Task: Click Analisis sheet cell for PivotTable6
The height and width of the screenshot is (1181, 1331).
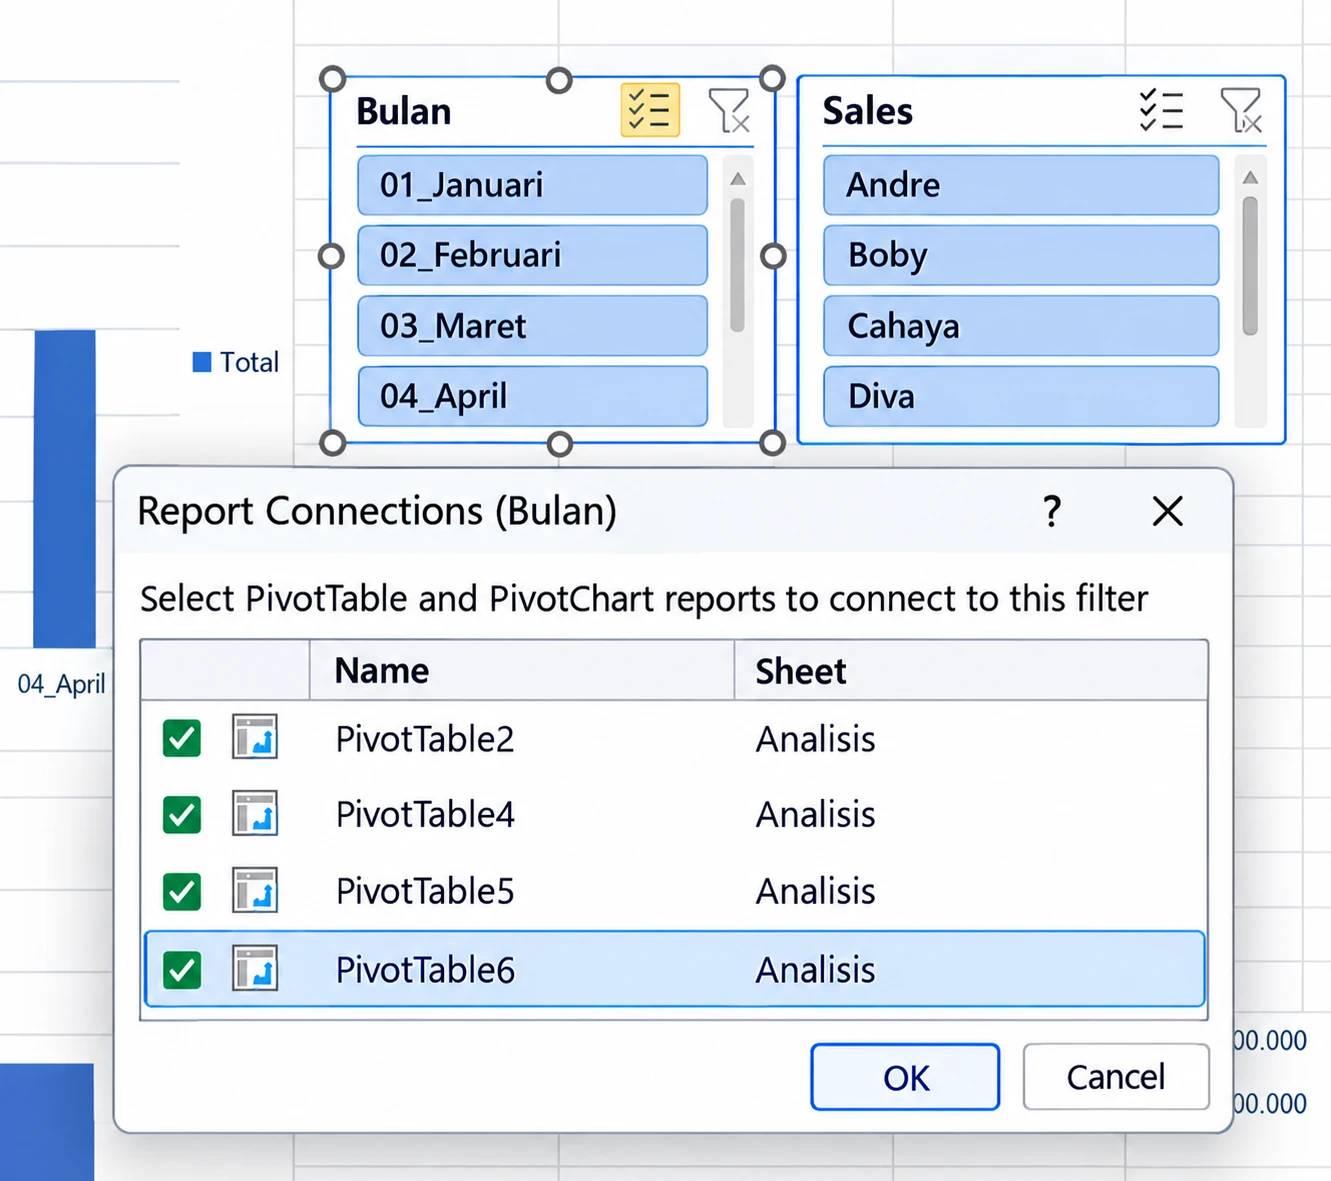Action: pyautogui.click(x=815, y=970)
